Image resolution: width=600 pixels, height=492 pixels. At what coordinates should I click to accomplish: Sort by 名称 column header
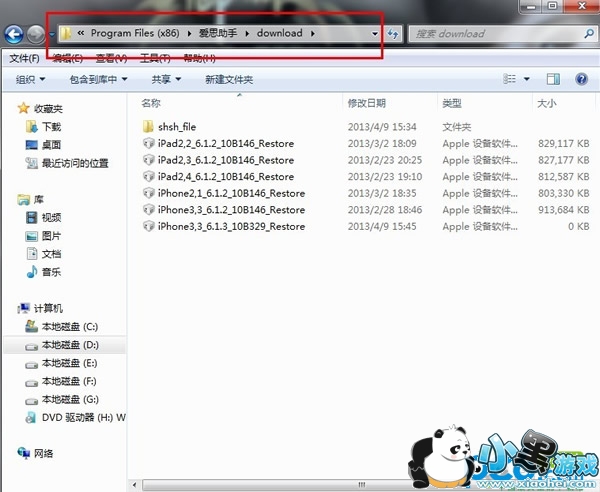tap(151, 103)
